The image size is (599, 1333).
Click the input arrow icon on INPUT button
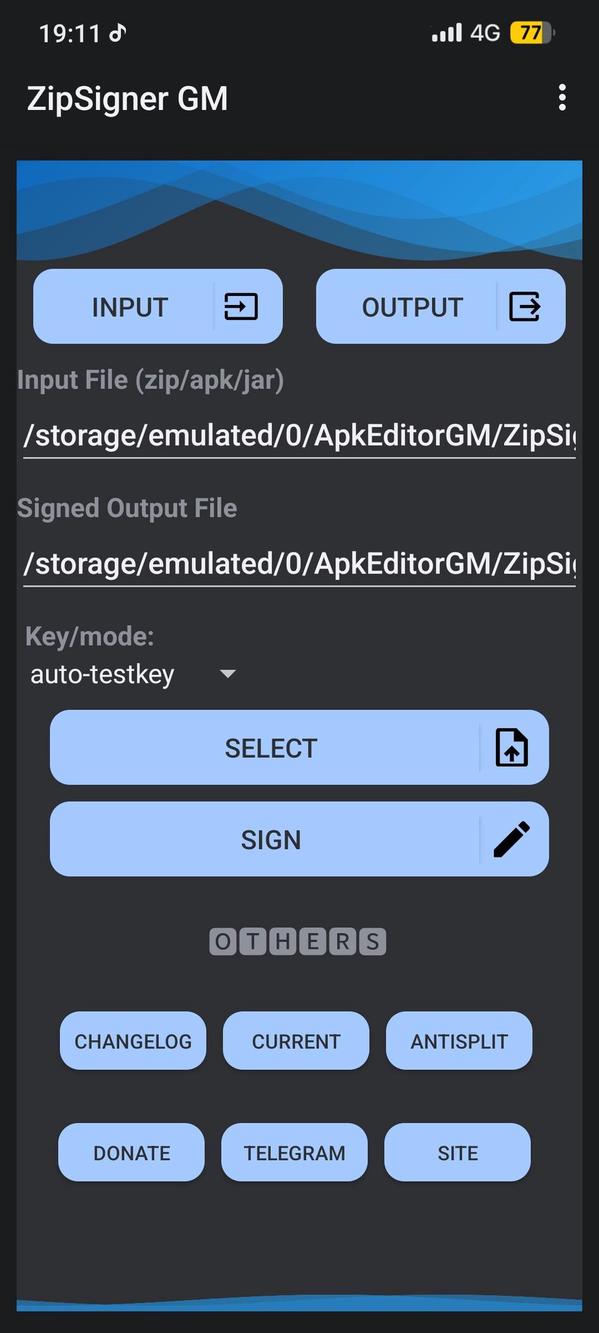(241, 306)
